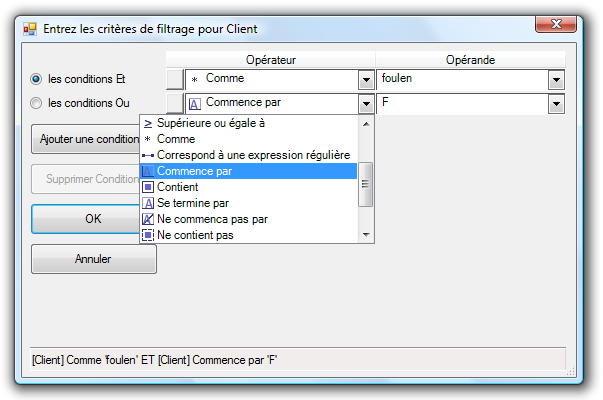Click the 'Supérieure ou égale à' operator icon

coord(148,124)
